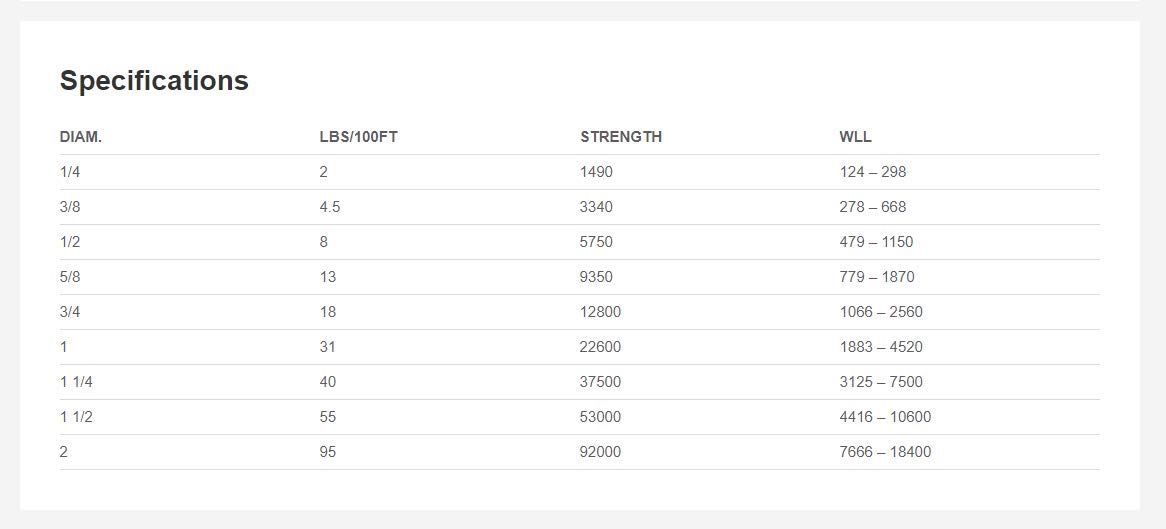
Task: Click the Specifications heading
Action: pyautogui.click(x=154, y=81)
